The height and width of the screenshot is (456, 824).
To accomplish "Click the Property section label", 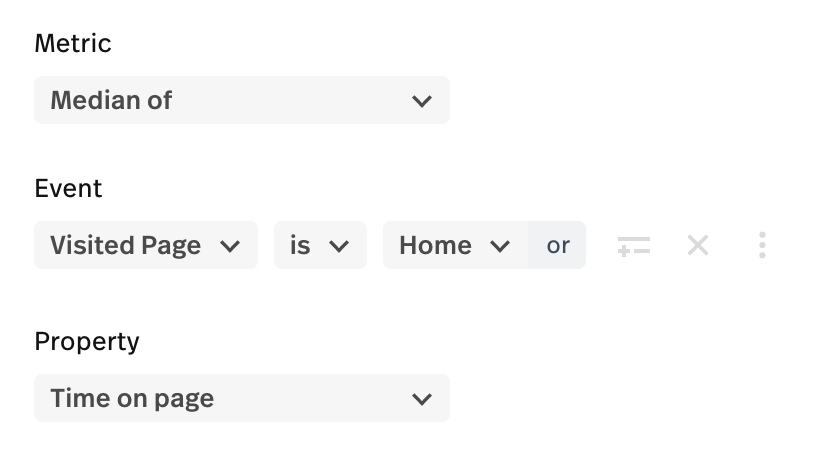I will coord(87,342).
